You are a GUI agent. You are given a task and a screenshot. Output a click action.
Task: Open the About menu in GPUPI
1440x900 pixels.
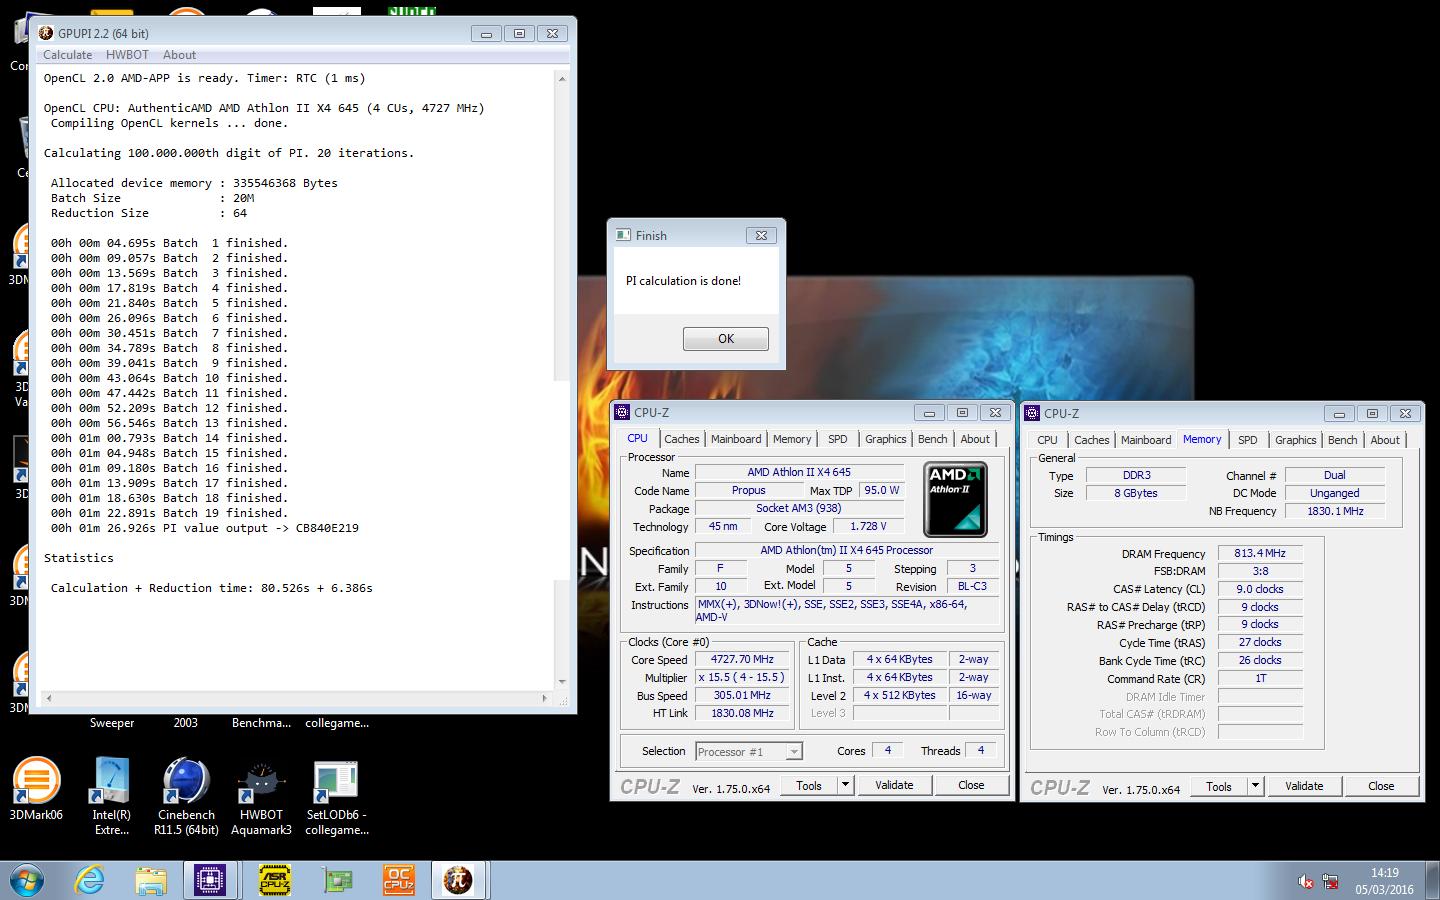click(179, 55)
